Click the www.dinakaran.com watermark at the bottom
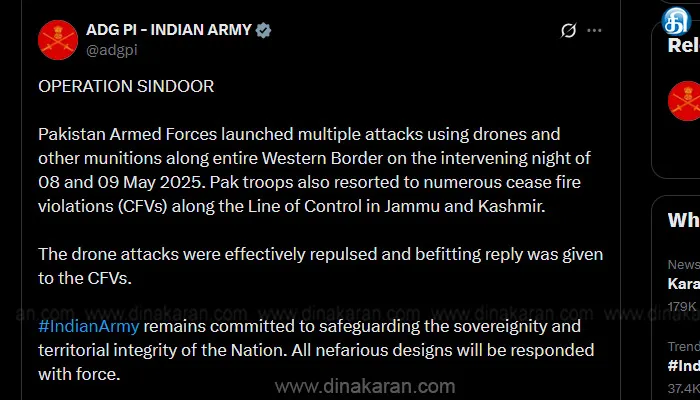This screenshot has height=400, width=700. [365, 386]
